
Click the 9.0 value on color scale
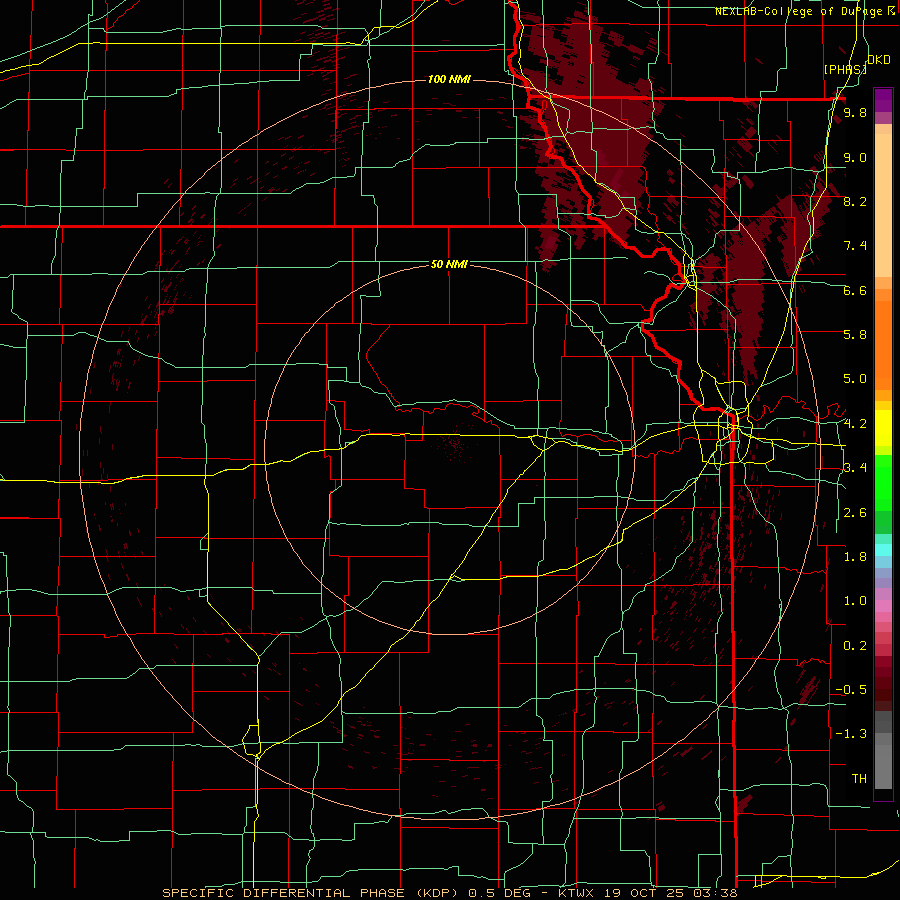pyautogui.click(x=855, y=157)
